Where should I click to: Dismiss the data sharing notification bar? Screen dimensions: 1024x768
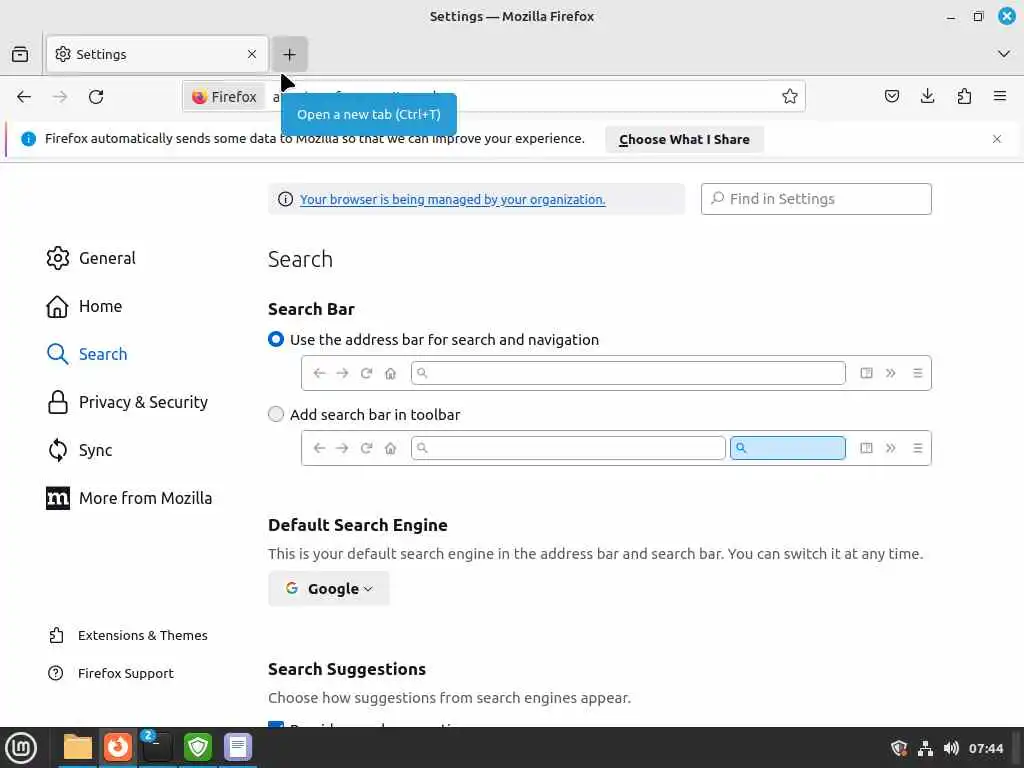[997, 139]
